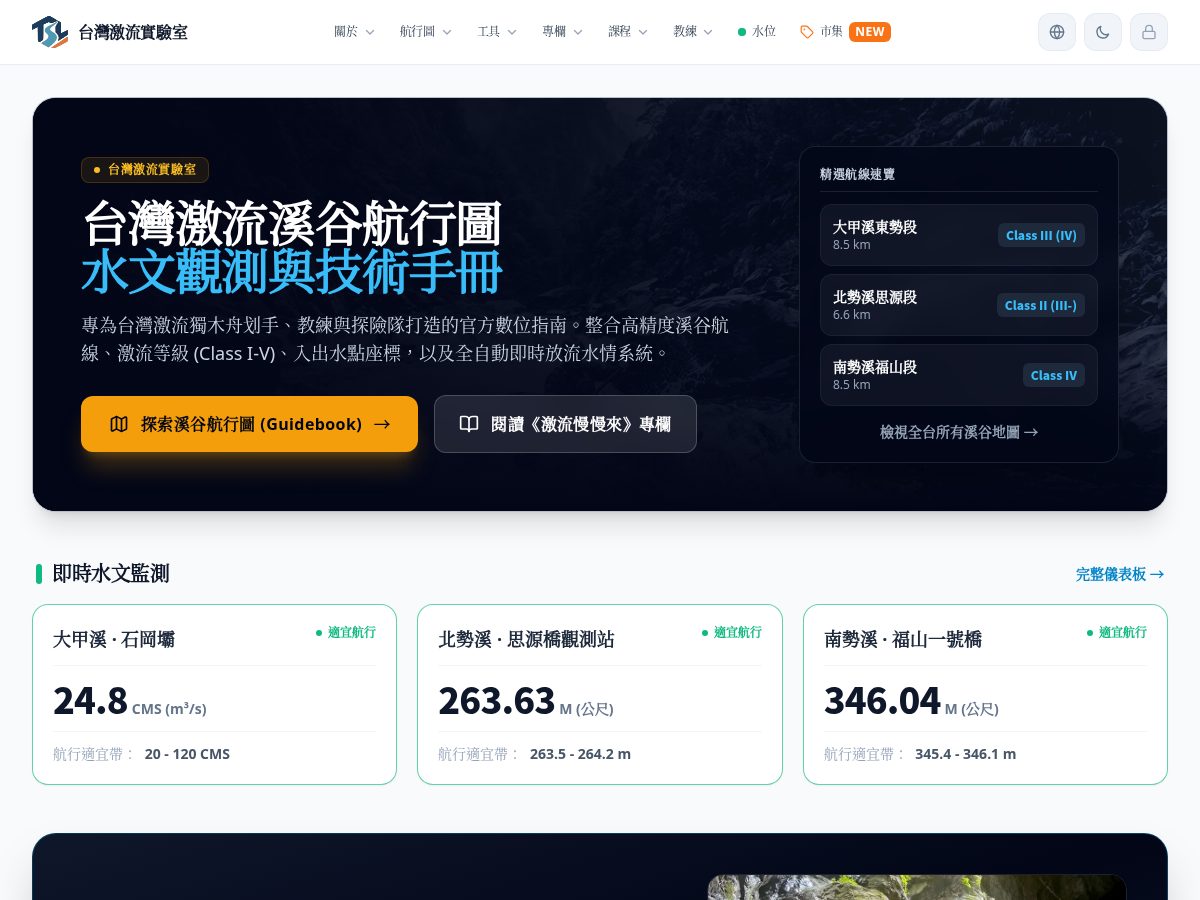This screenshot has width=1200, height=900.
Task: Click the 263.5 - 264.2 m range text
Action: point(580,754)
